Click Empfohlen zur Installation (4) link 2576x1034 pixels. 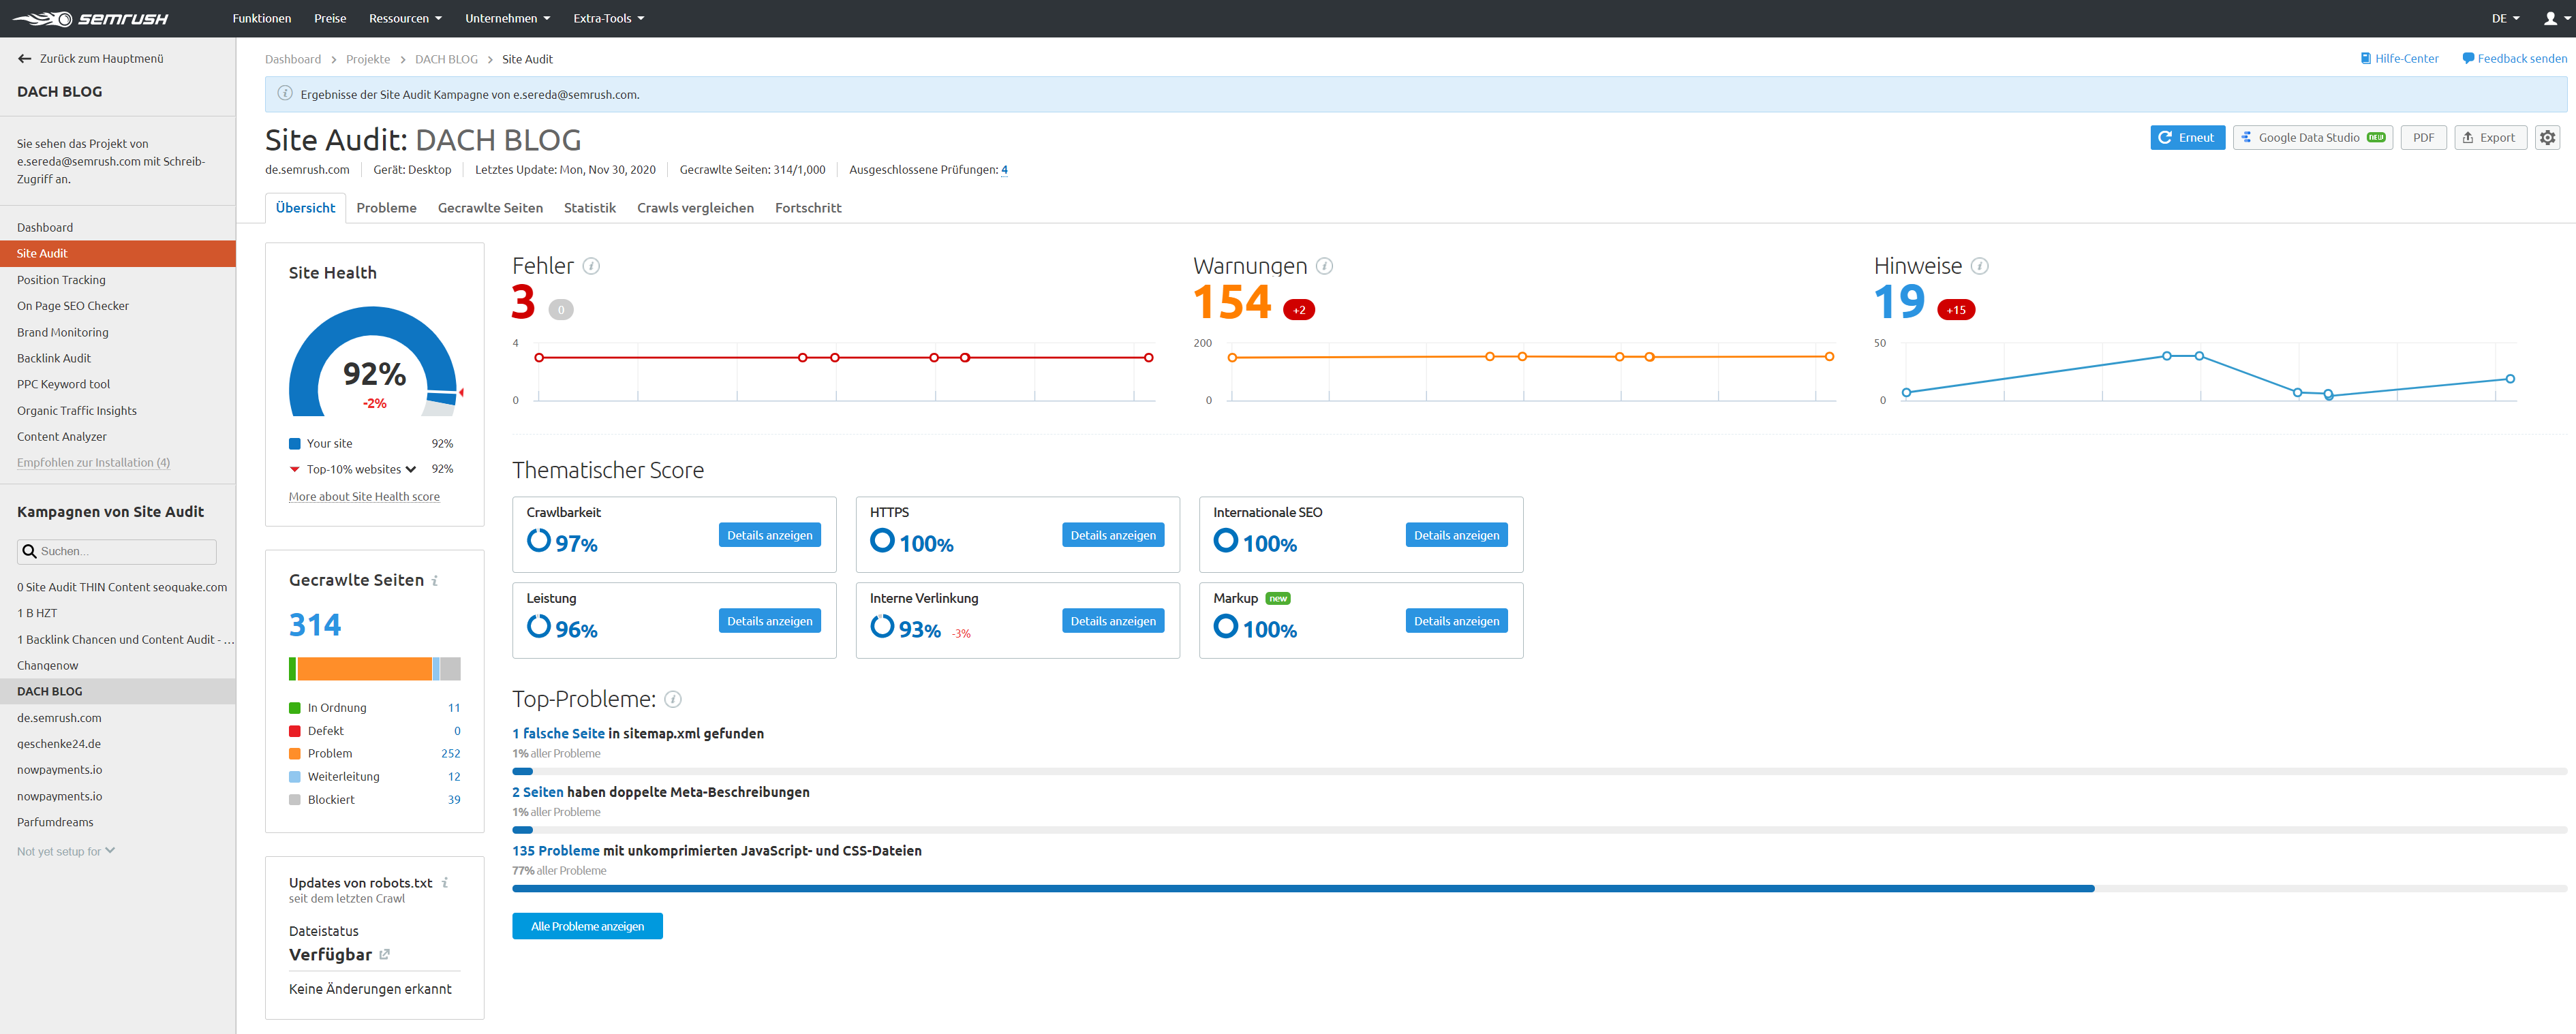pos(93,463)
